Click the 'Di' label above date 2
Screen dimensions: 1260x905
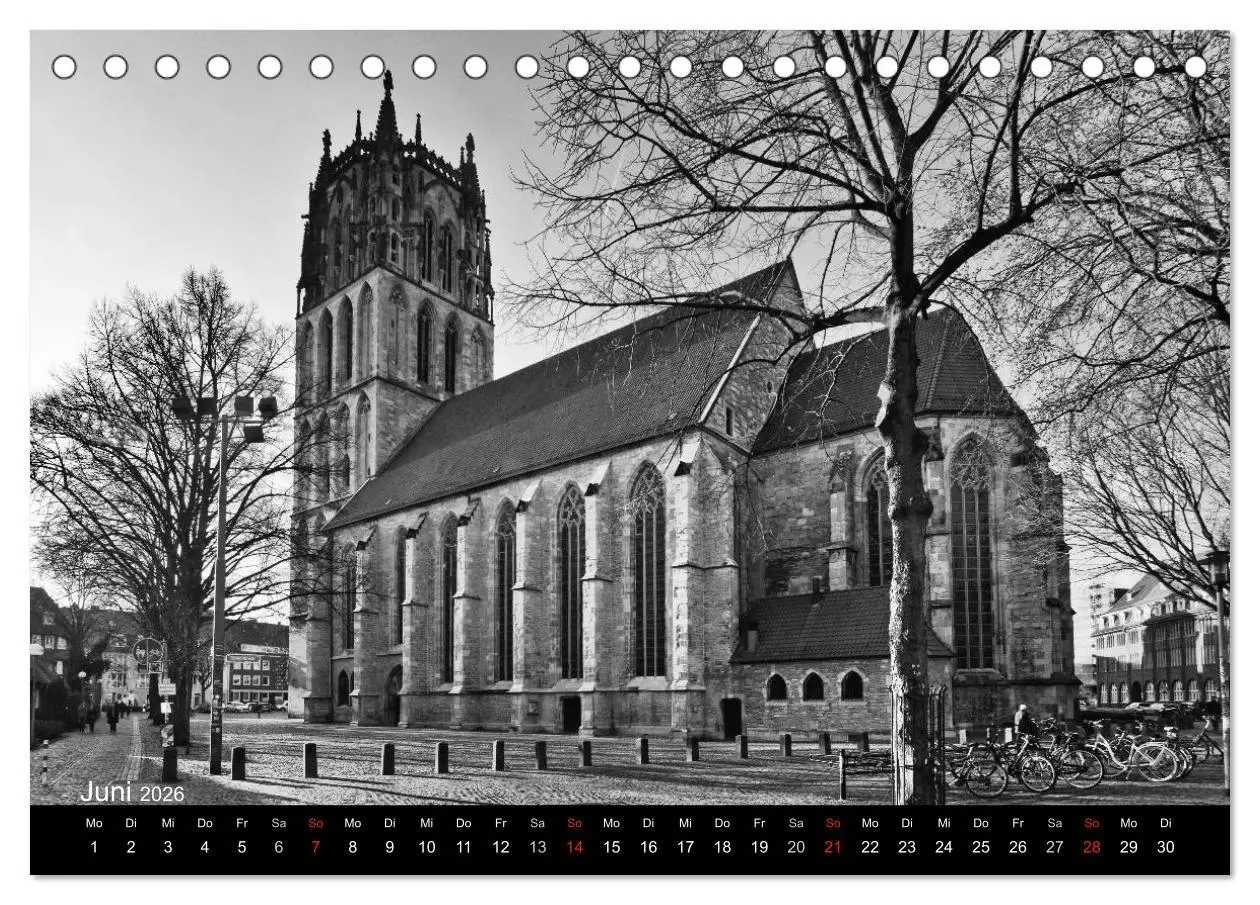(x=131, y=823)
